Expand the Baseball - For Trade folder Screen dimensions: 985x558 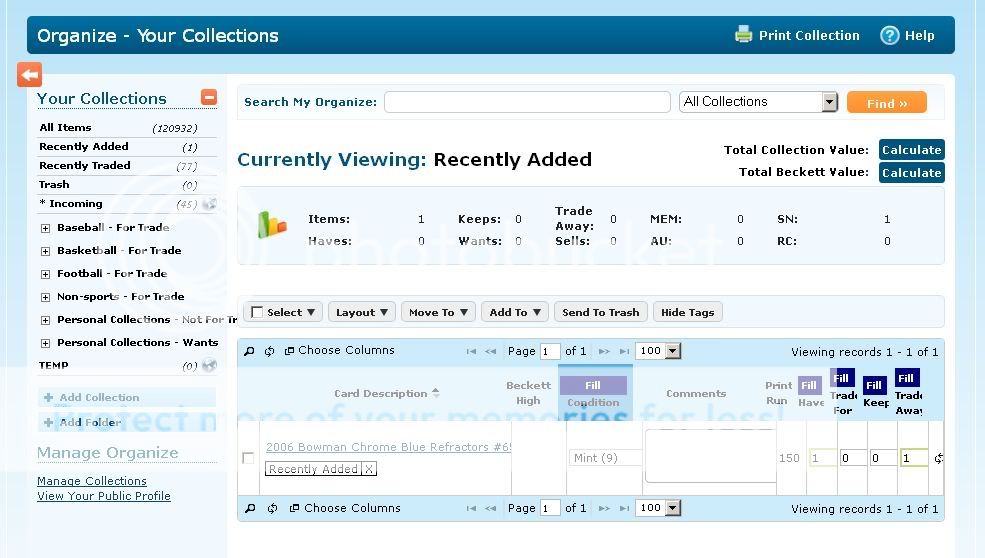[45, 228]
